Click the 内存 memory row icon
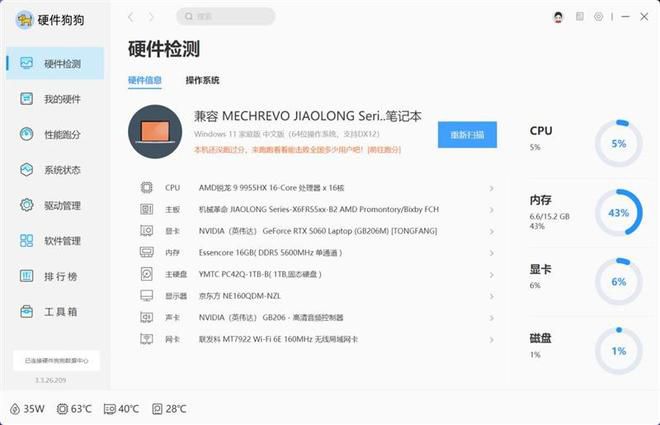 point(146,252)
